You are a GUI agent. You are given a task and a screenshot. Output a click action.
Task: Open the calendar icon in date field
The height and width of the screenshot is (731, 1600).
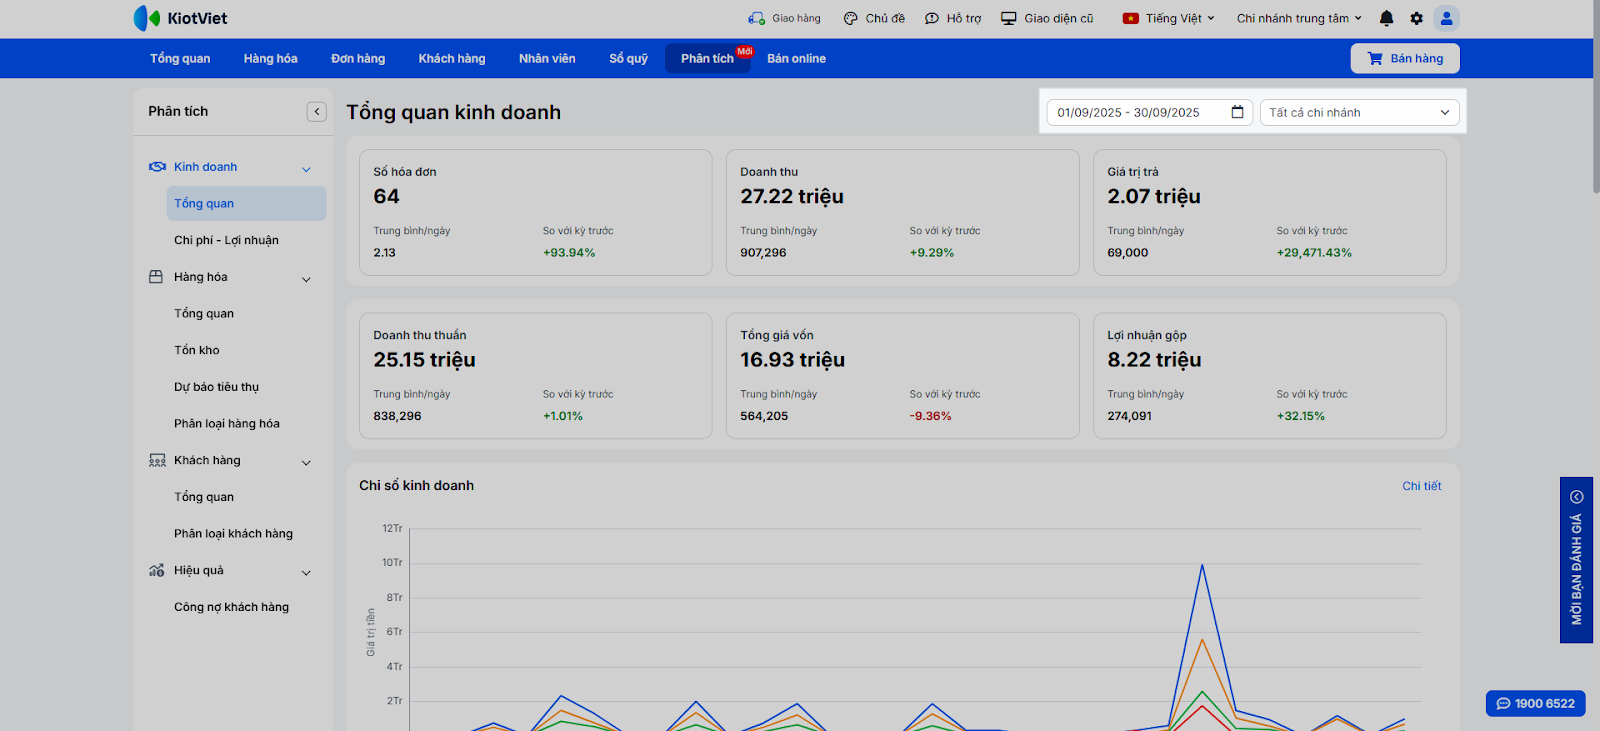(1237, 112)
